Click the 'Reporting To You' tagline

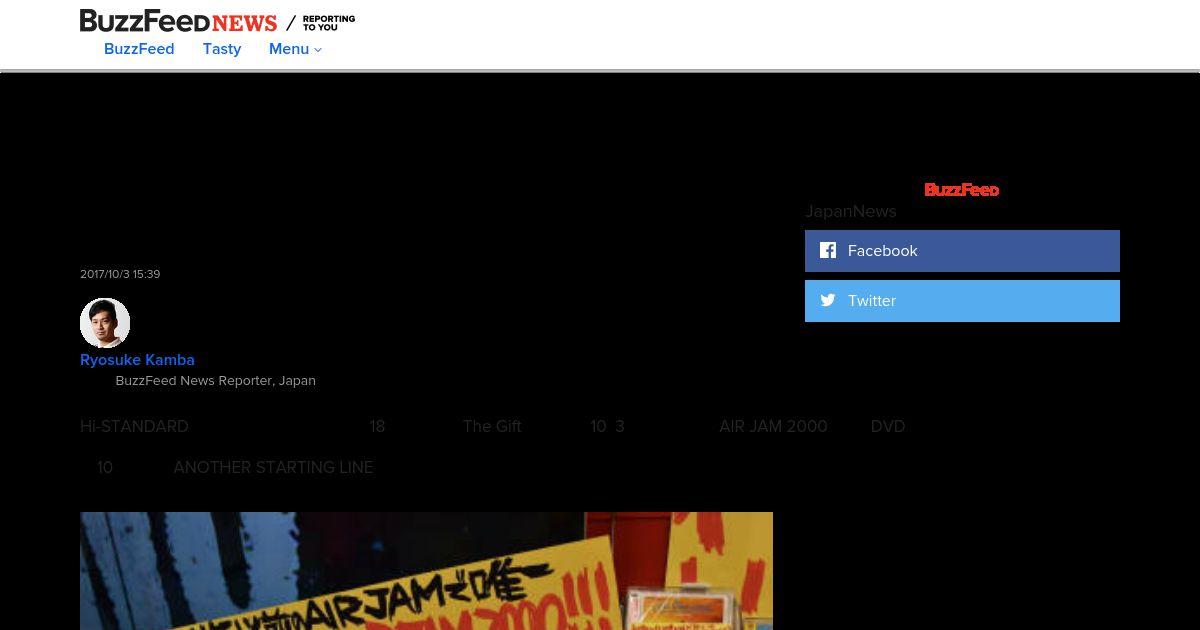coord(329,23)
